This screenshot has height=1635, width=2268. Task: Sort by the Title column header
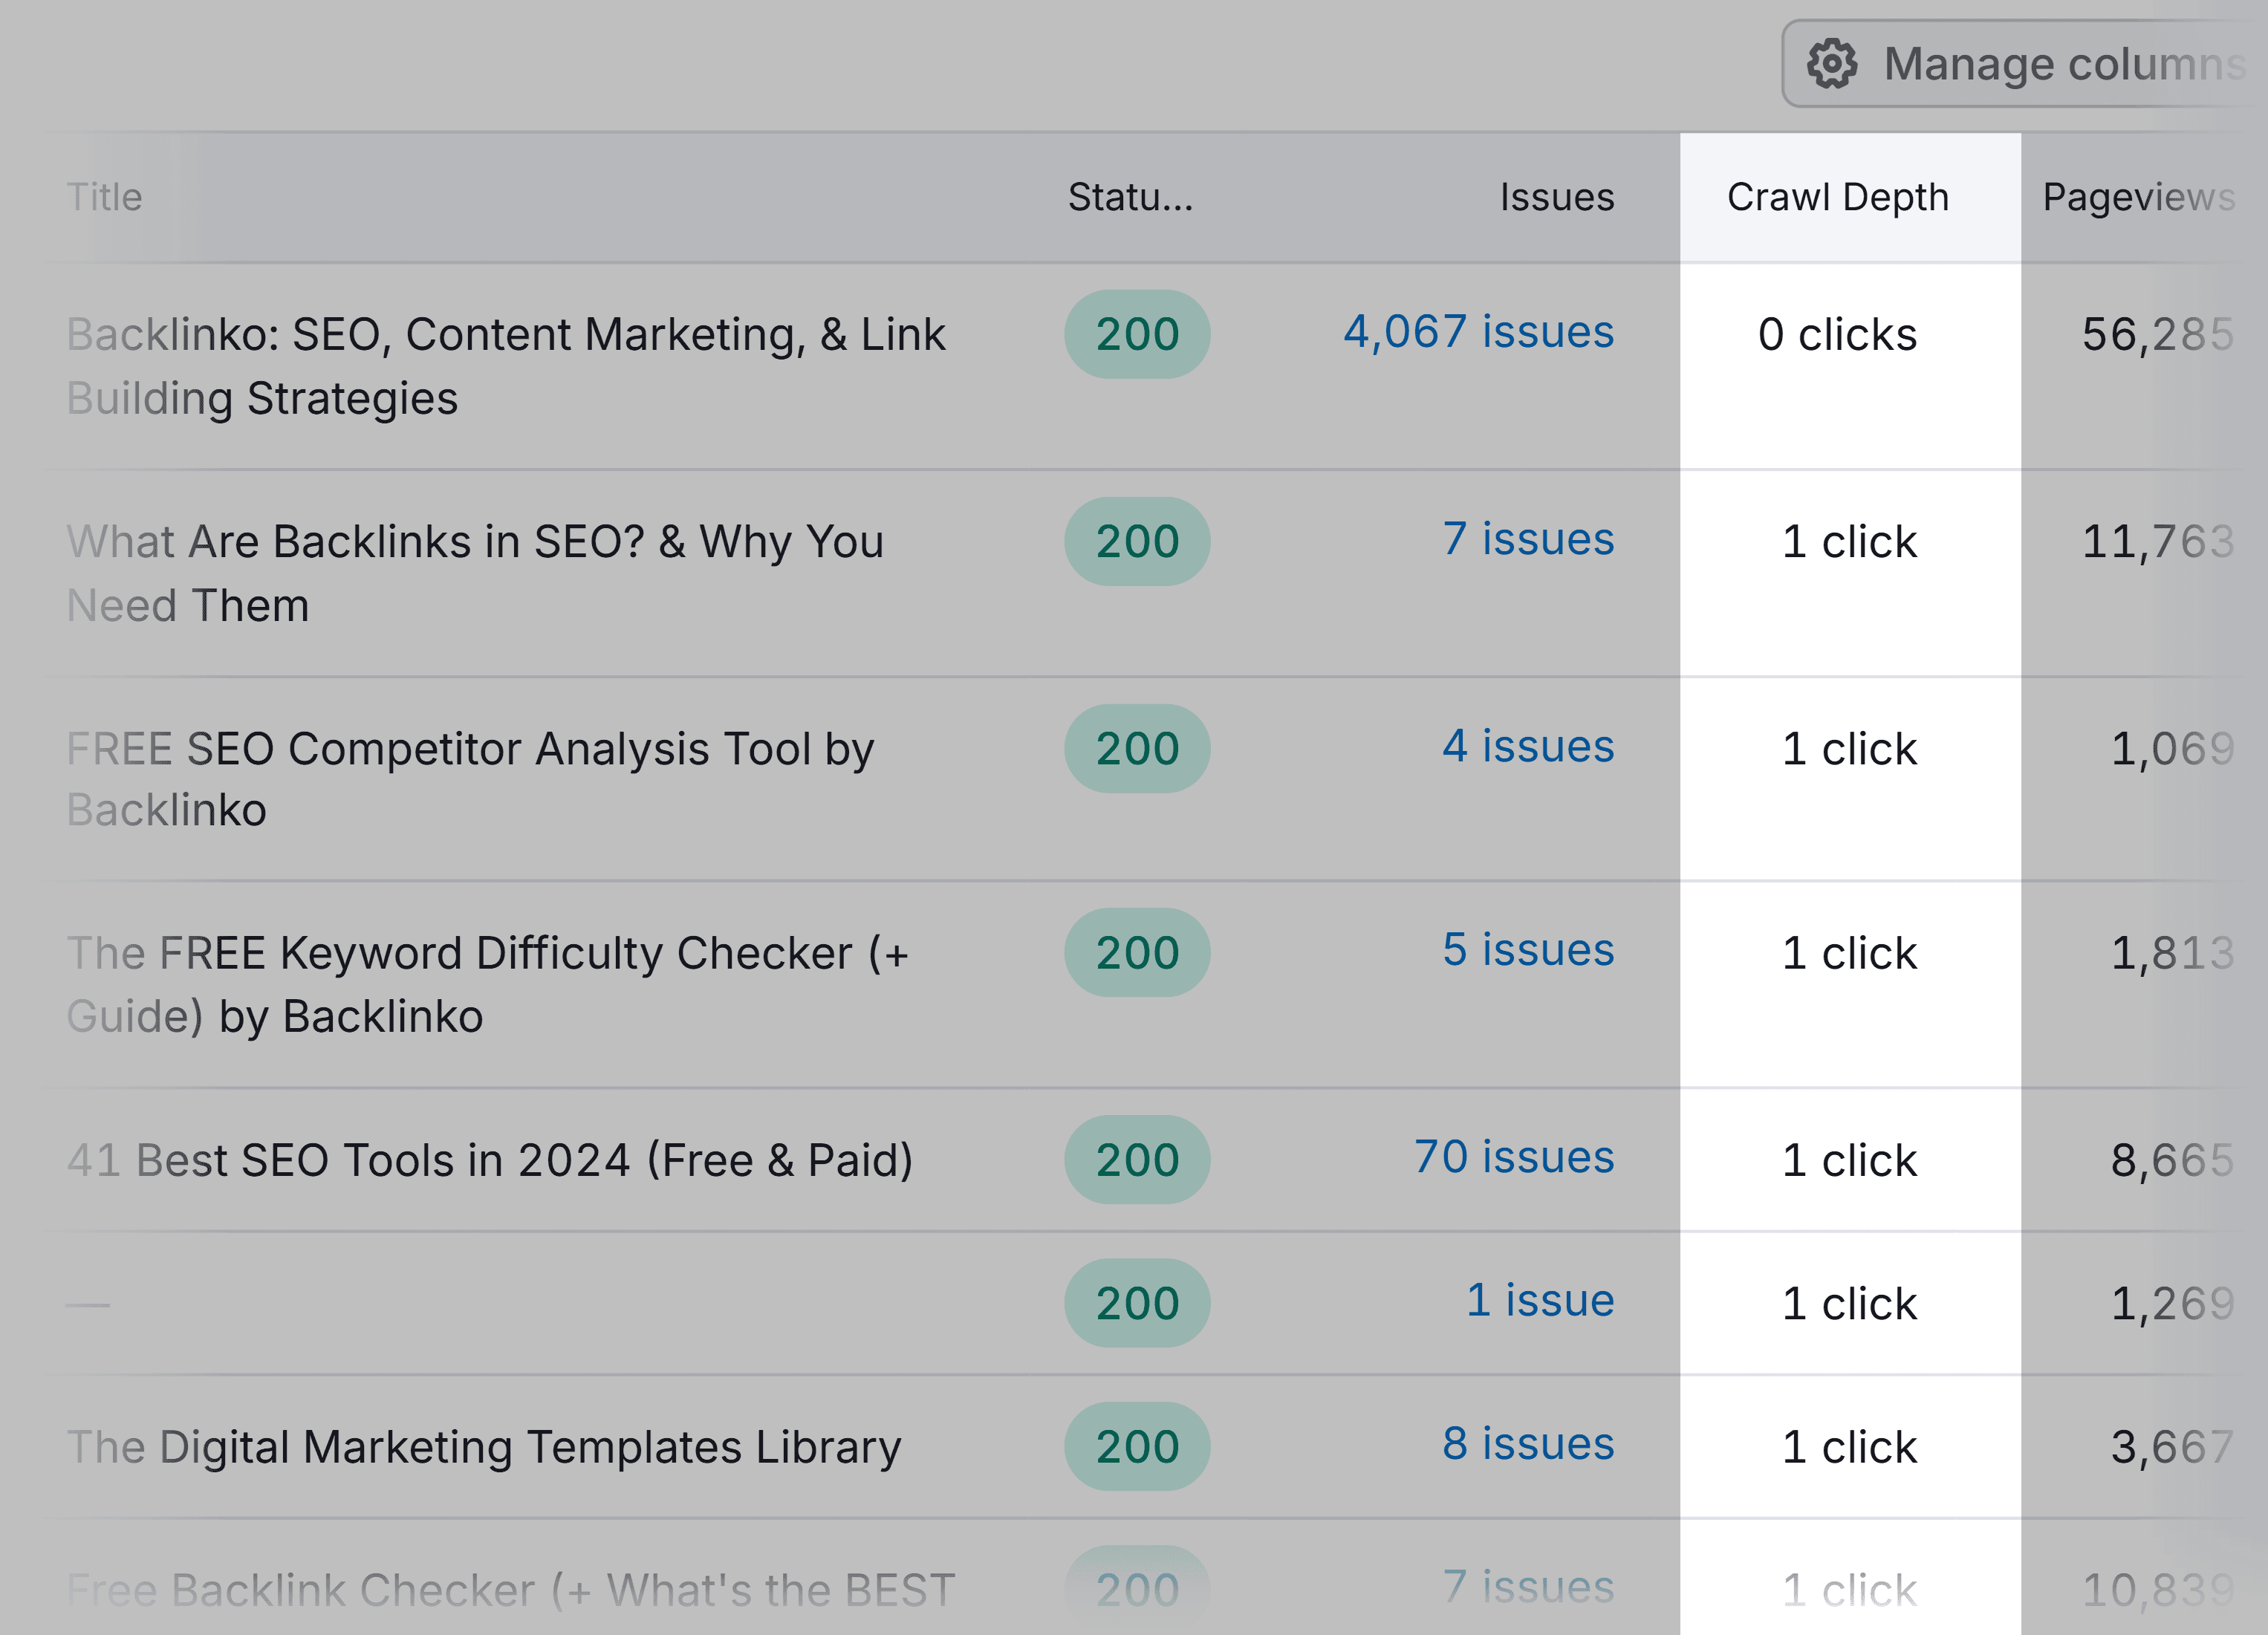click(104, 197)
